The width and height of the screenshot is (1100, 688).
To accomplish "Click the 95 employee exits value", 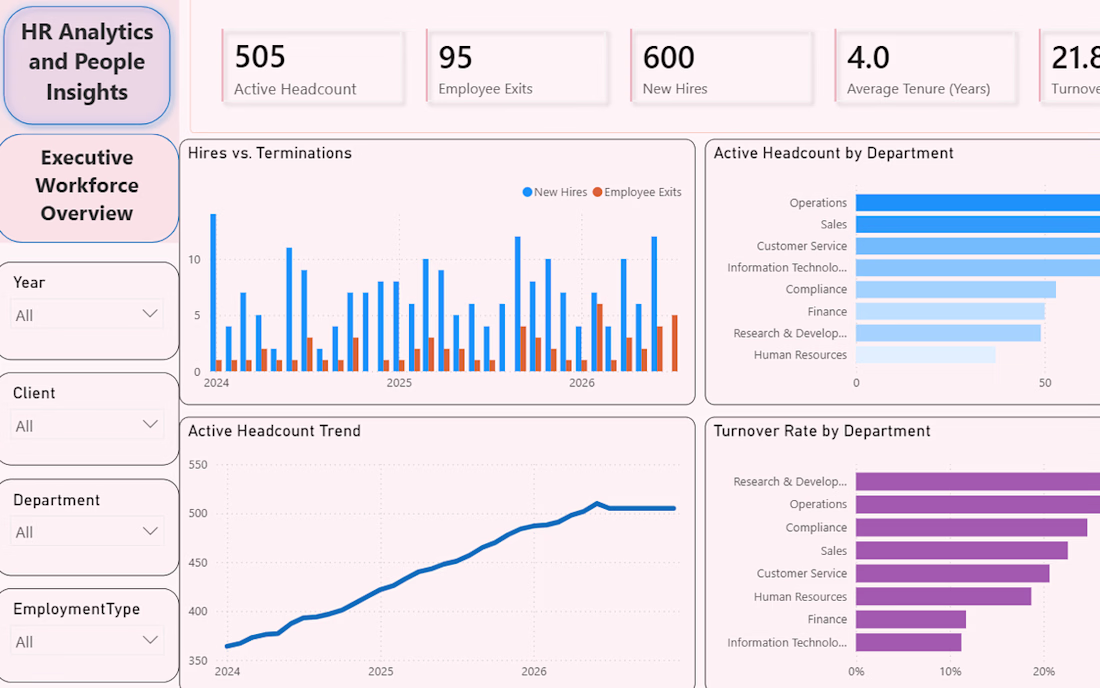I will click(x=455, y=58).
